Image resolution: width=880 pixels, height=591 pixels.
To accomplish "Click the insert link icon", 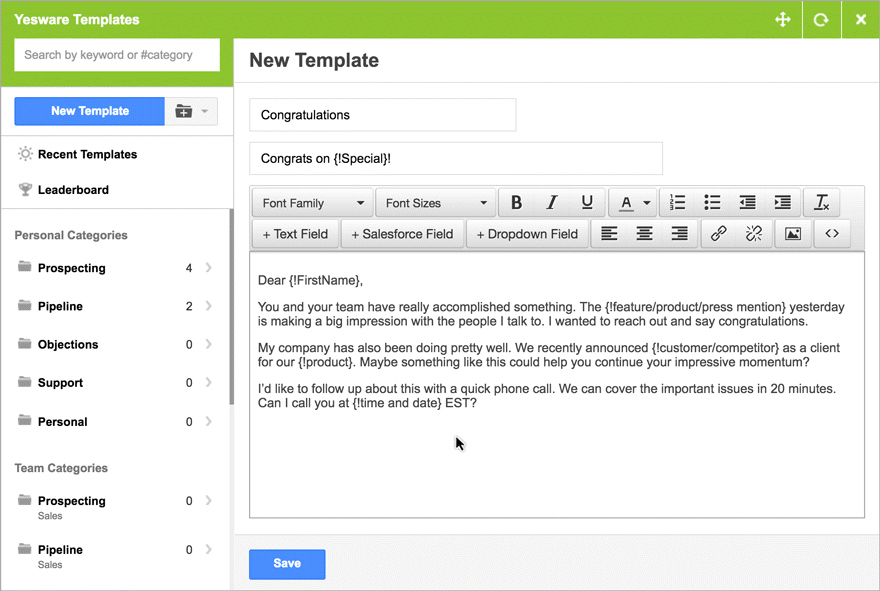I will pos(718,234).
